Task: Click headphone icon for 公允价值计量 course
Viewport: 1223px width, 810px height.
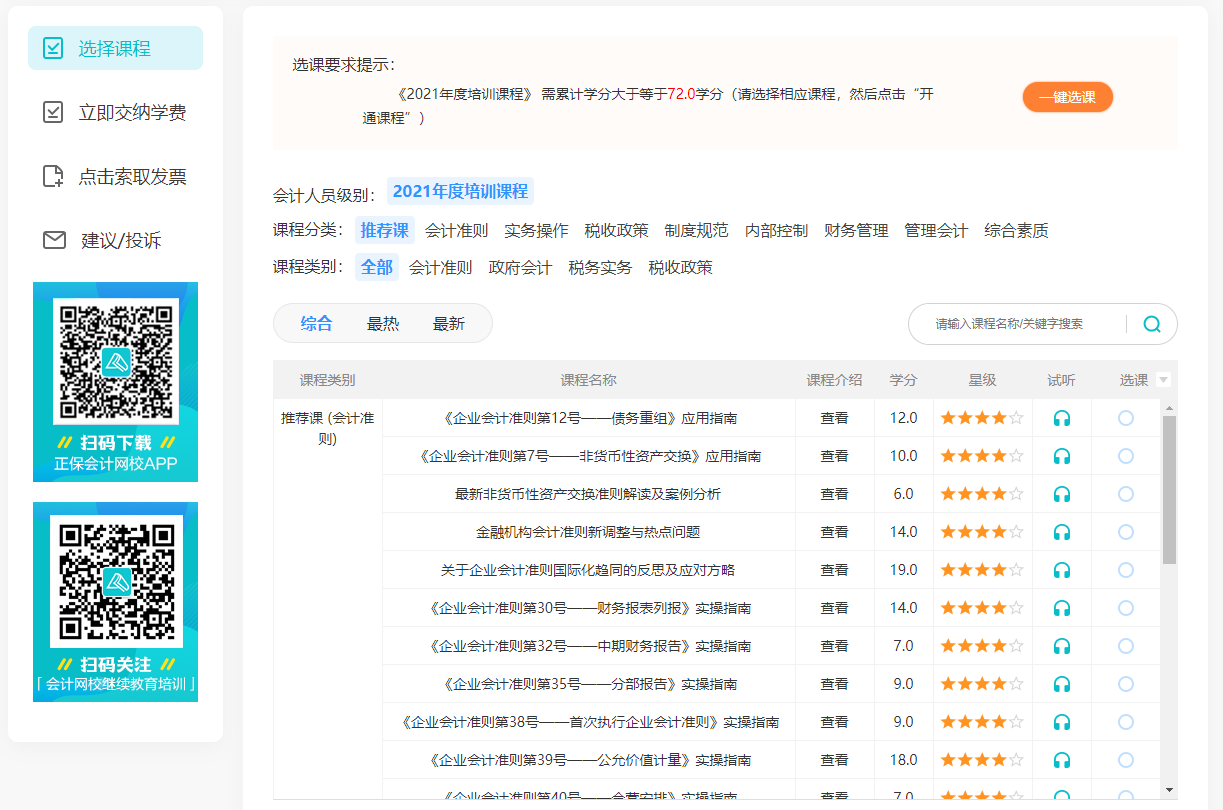Action: (1062, 760)
